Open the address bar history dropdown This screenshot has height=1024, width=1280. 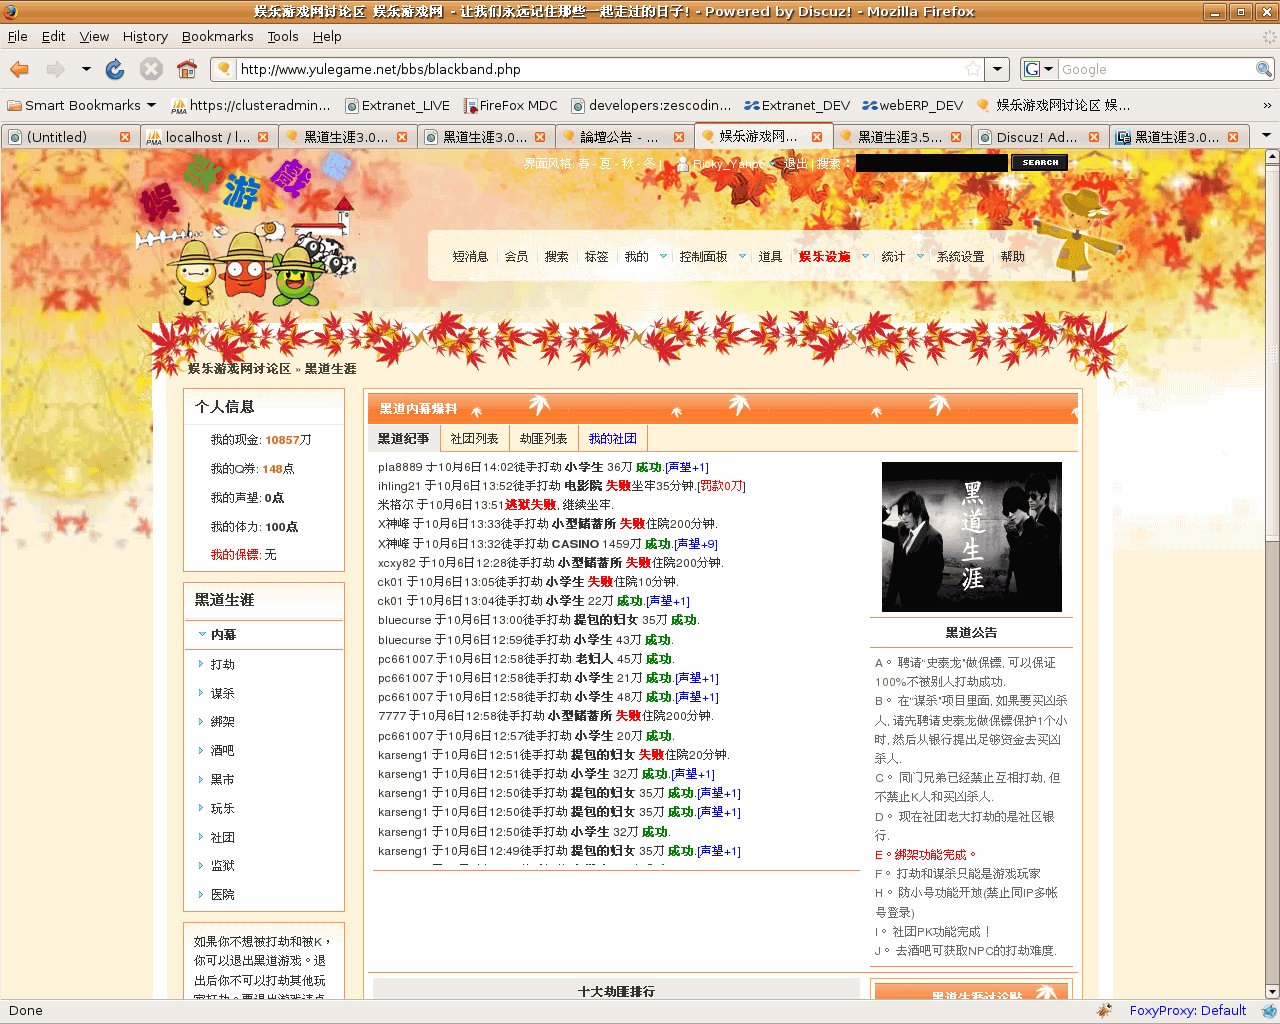coord(997,69)
